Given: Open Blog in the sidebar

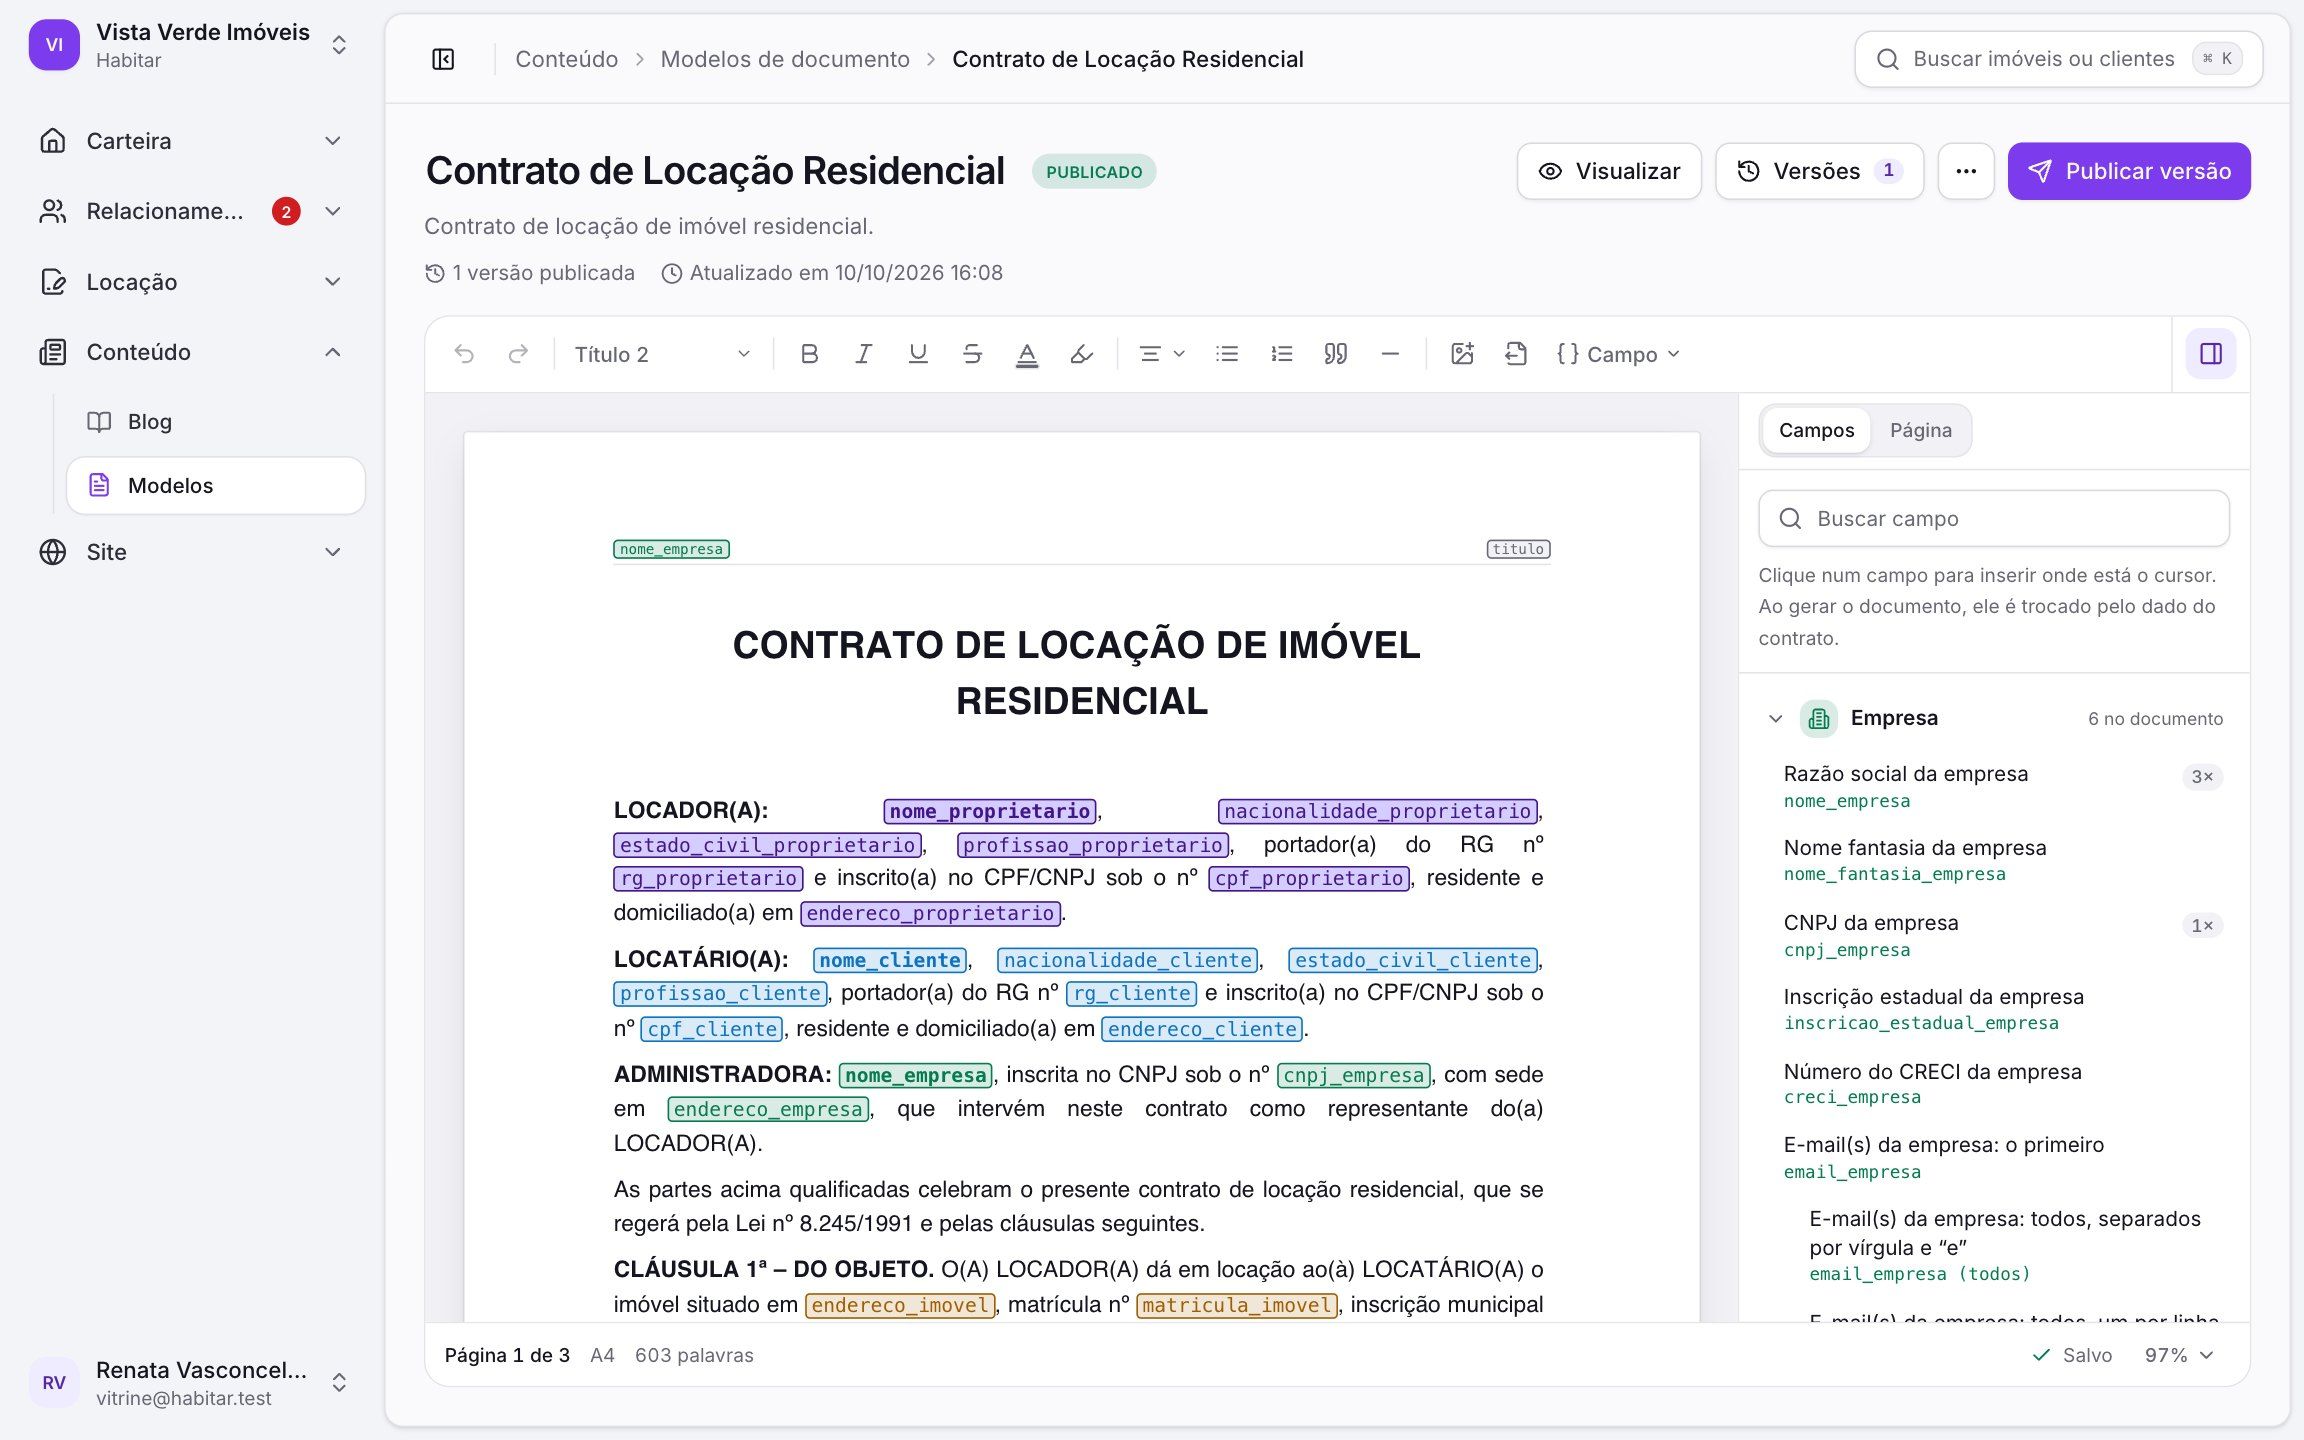Looking at the screenshot, I should [x=216, y=422].
